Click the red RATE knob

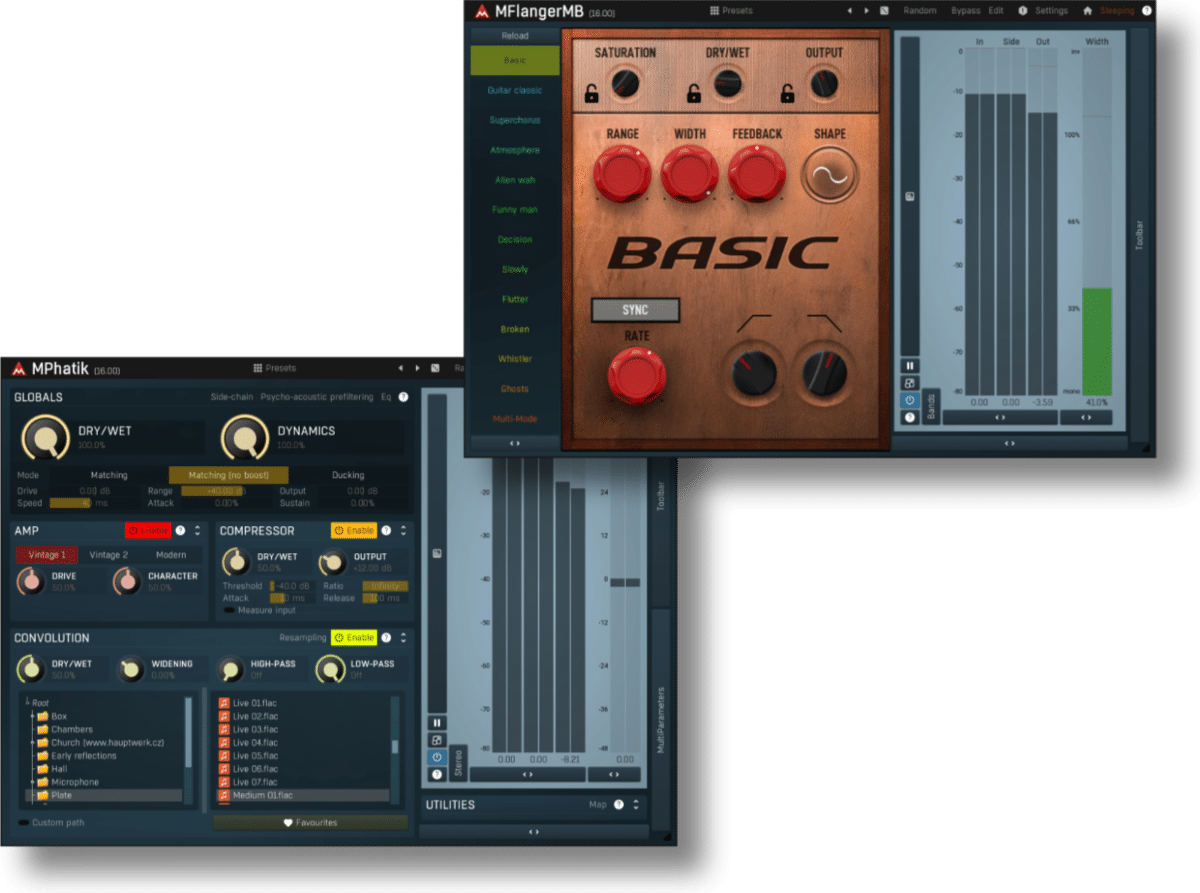[637, 377]
